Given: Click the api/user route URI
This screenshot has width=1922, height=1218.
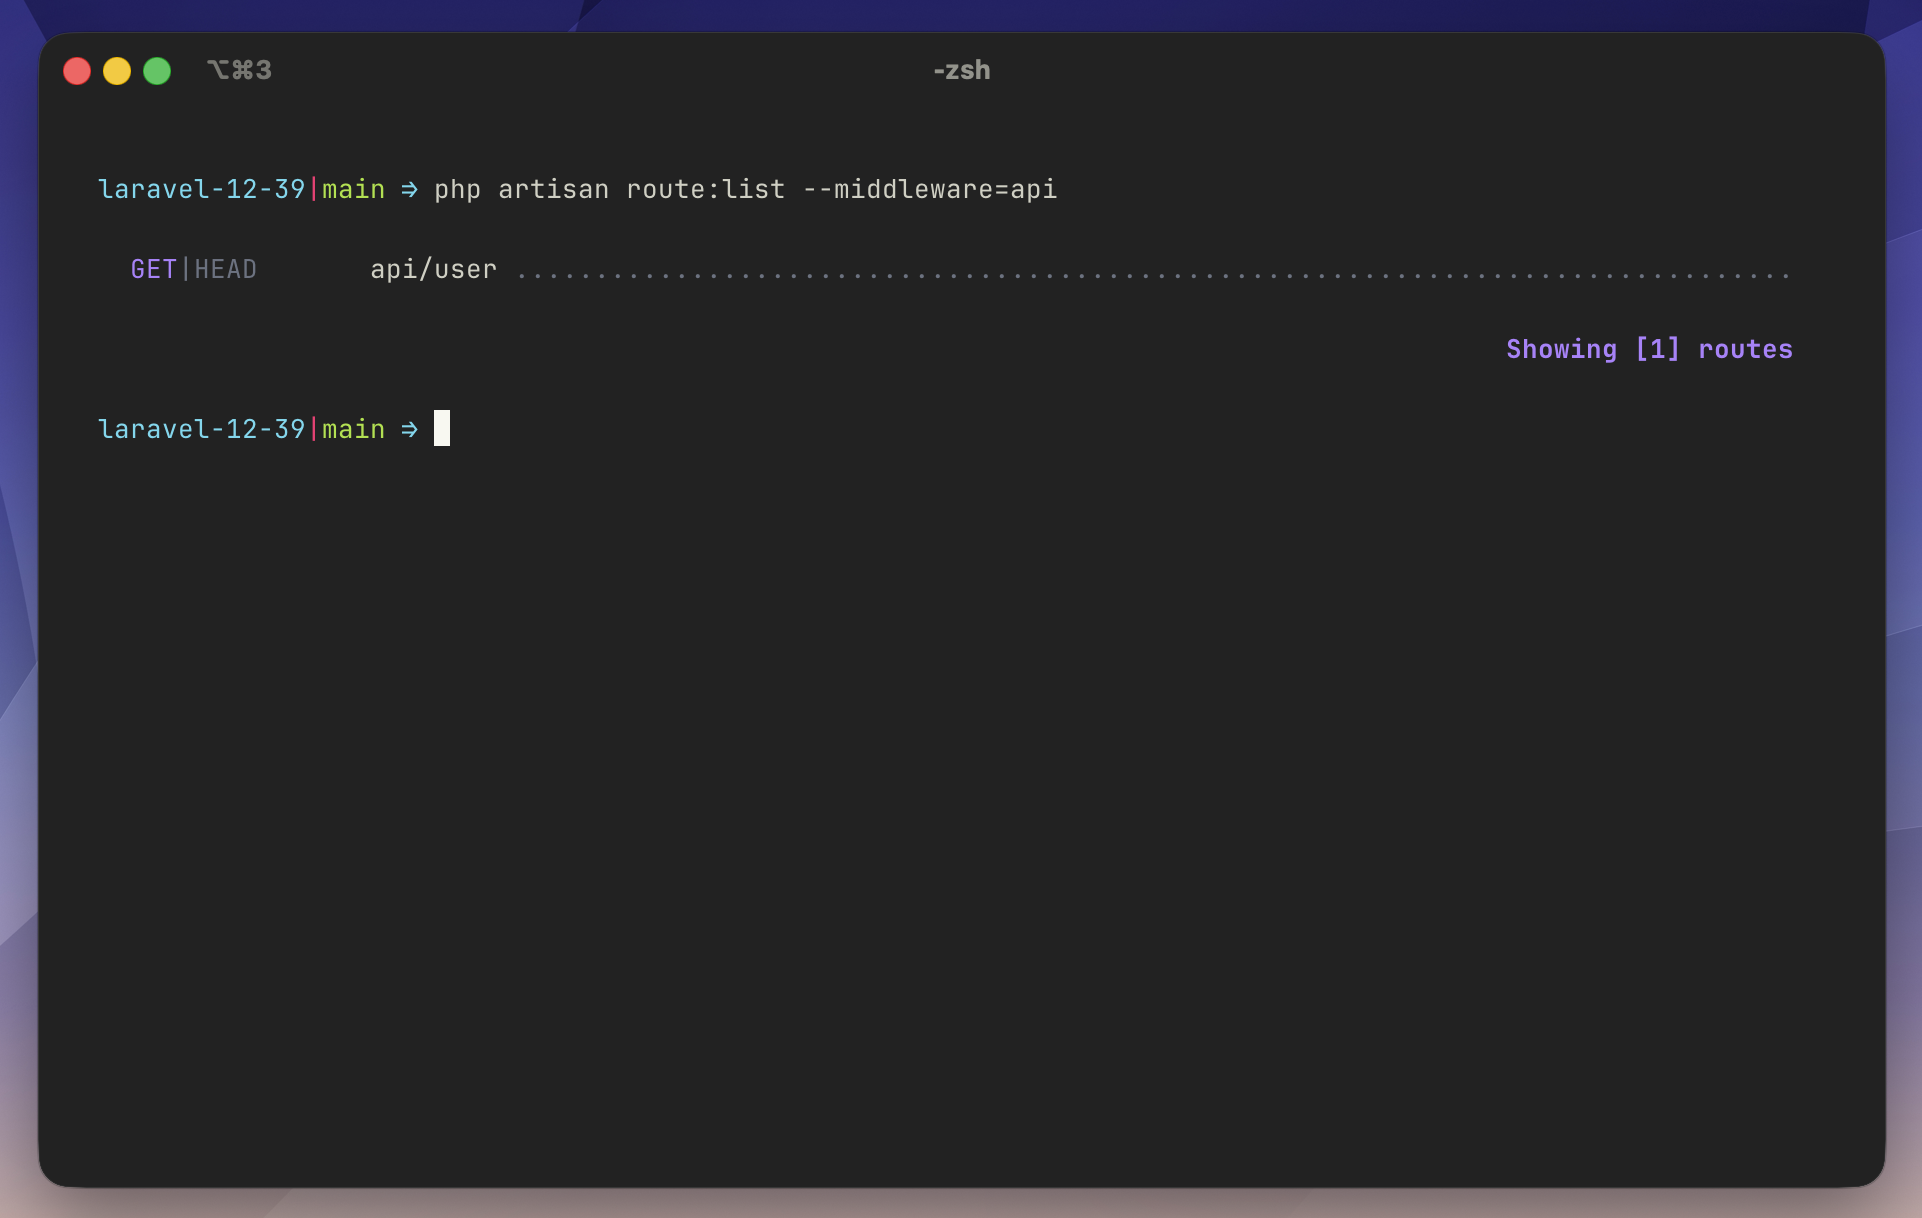Looking at the screenshot, I should 433,269.
